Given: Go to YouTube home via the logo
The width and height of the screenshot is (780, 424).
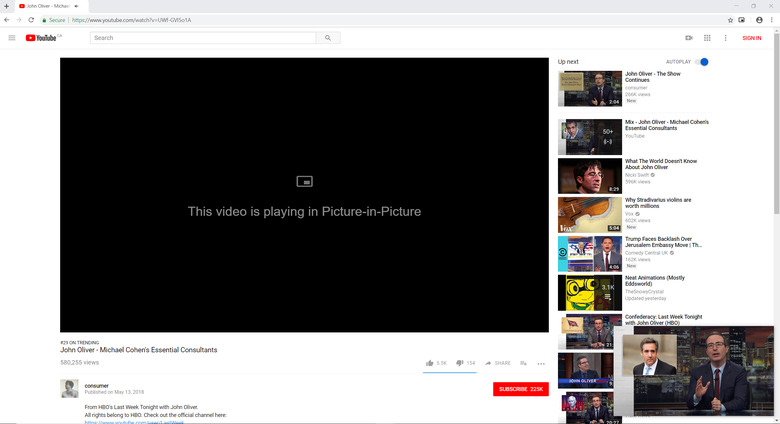Looking at the screenshot, I should click(x=41, y=38).
